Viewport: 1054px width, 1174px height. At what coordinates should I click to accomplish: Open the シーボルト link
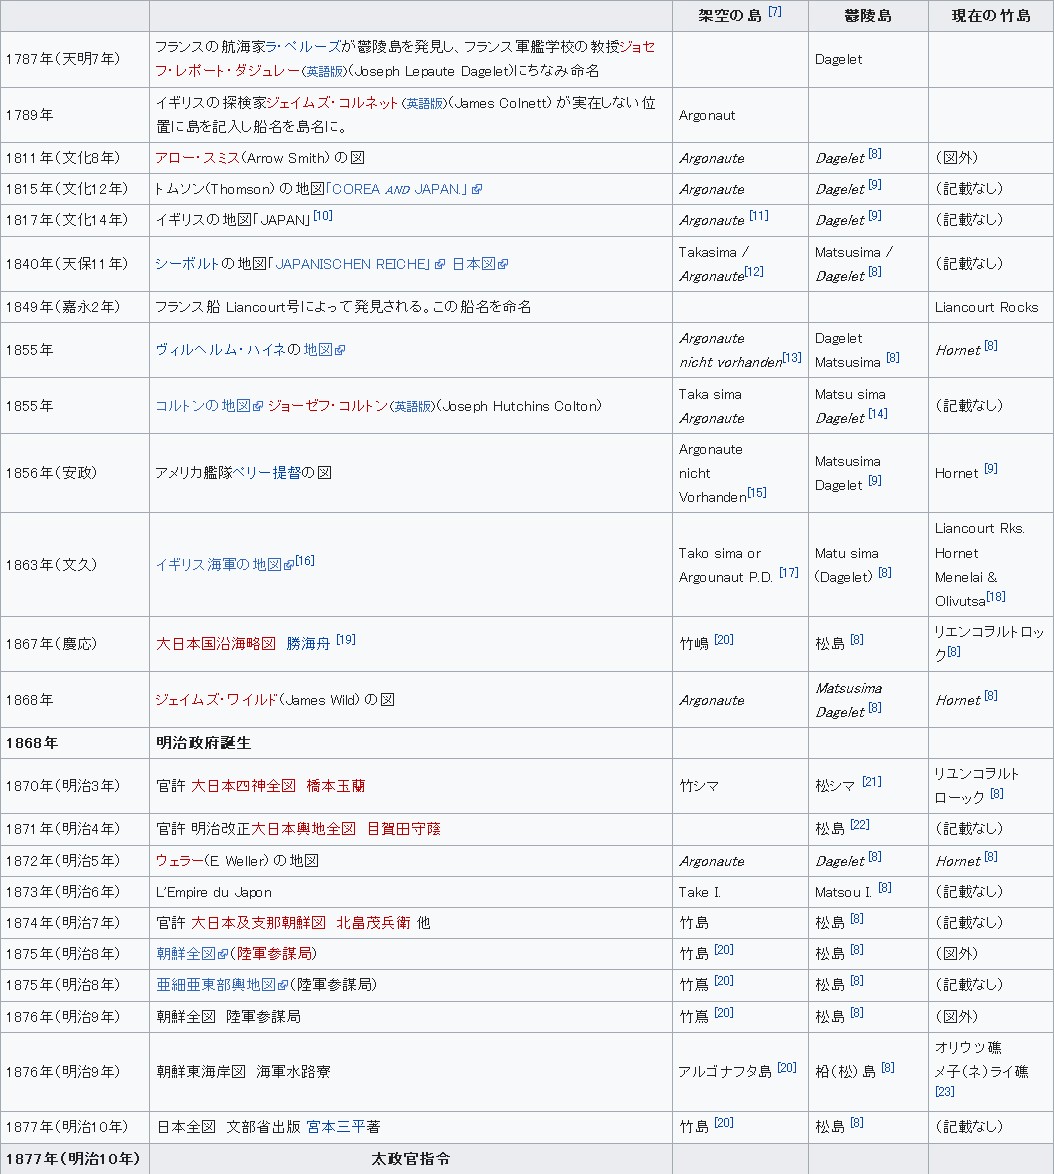187,264
